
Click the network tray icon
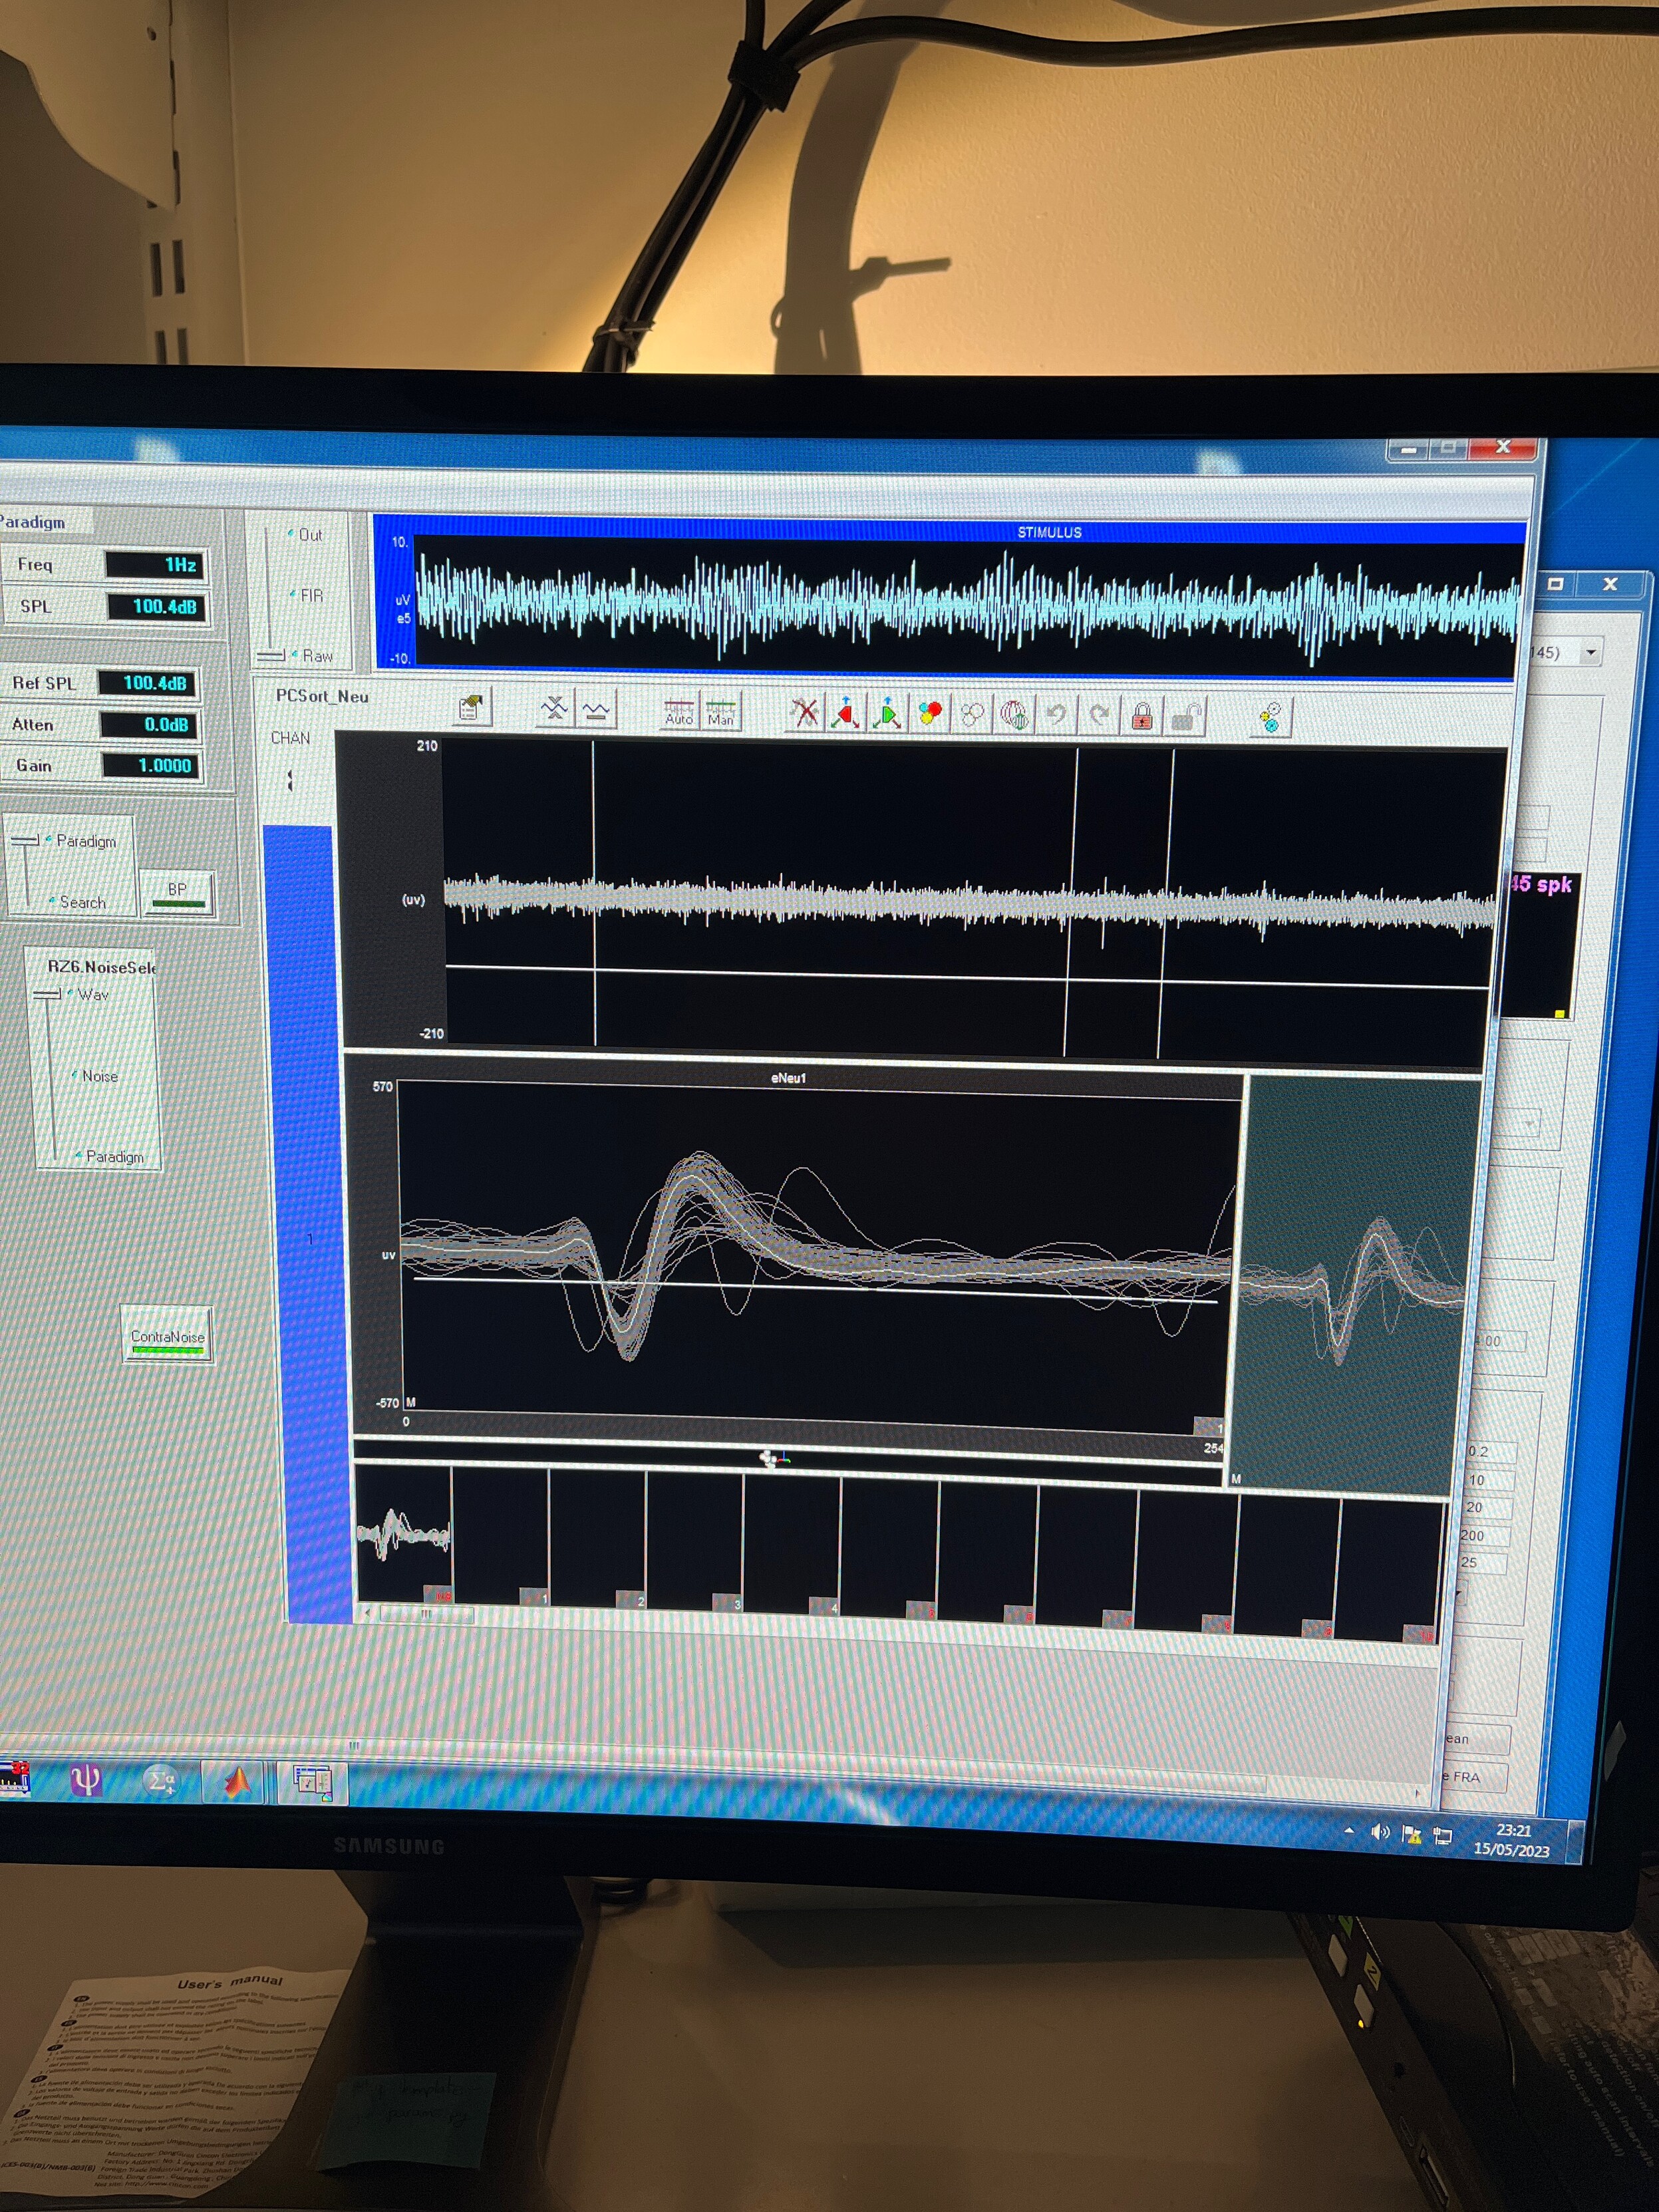(x=1442, y=1836)
